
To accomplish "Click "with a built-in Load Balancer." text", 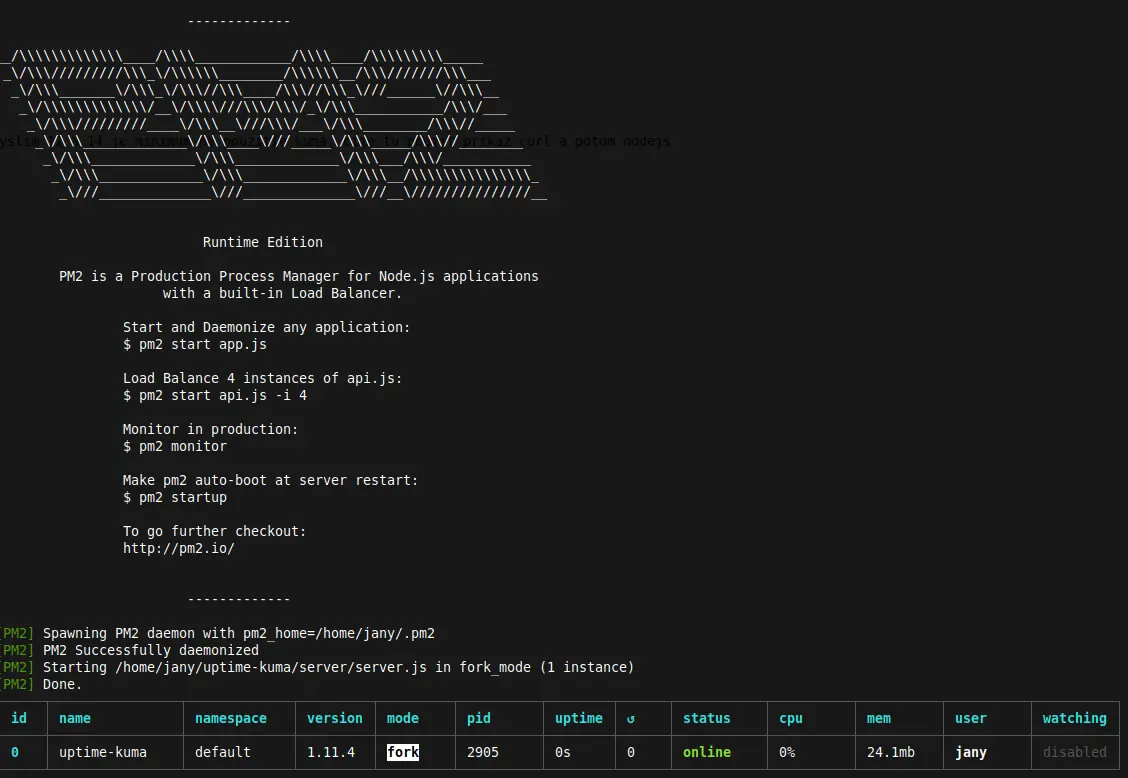I will pos(282,294).
